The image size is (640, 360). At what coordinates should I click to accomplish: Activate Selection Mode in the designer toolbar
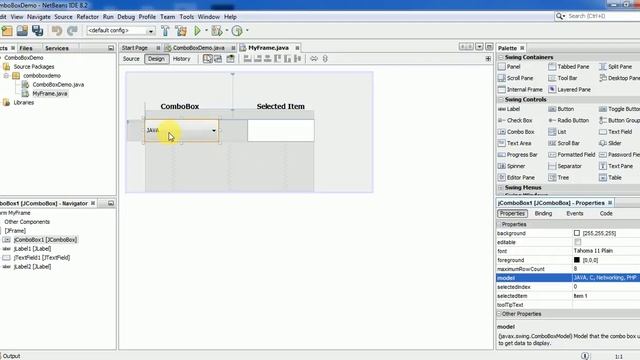(x=208, y=59)
